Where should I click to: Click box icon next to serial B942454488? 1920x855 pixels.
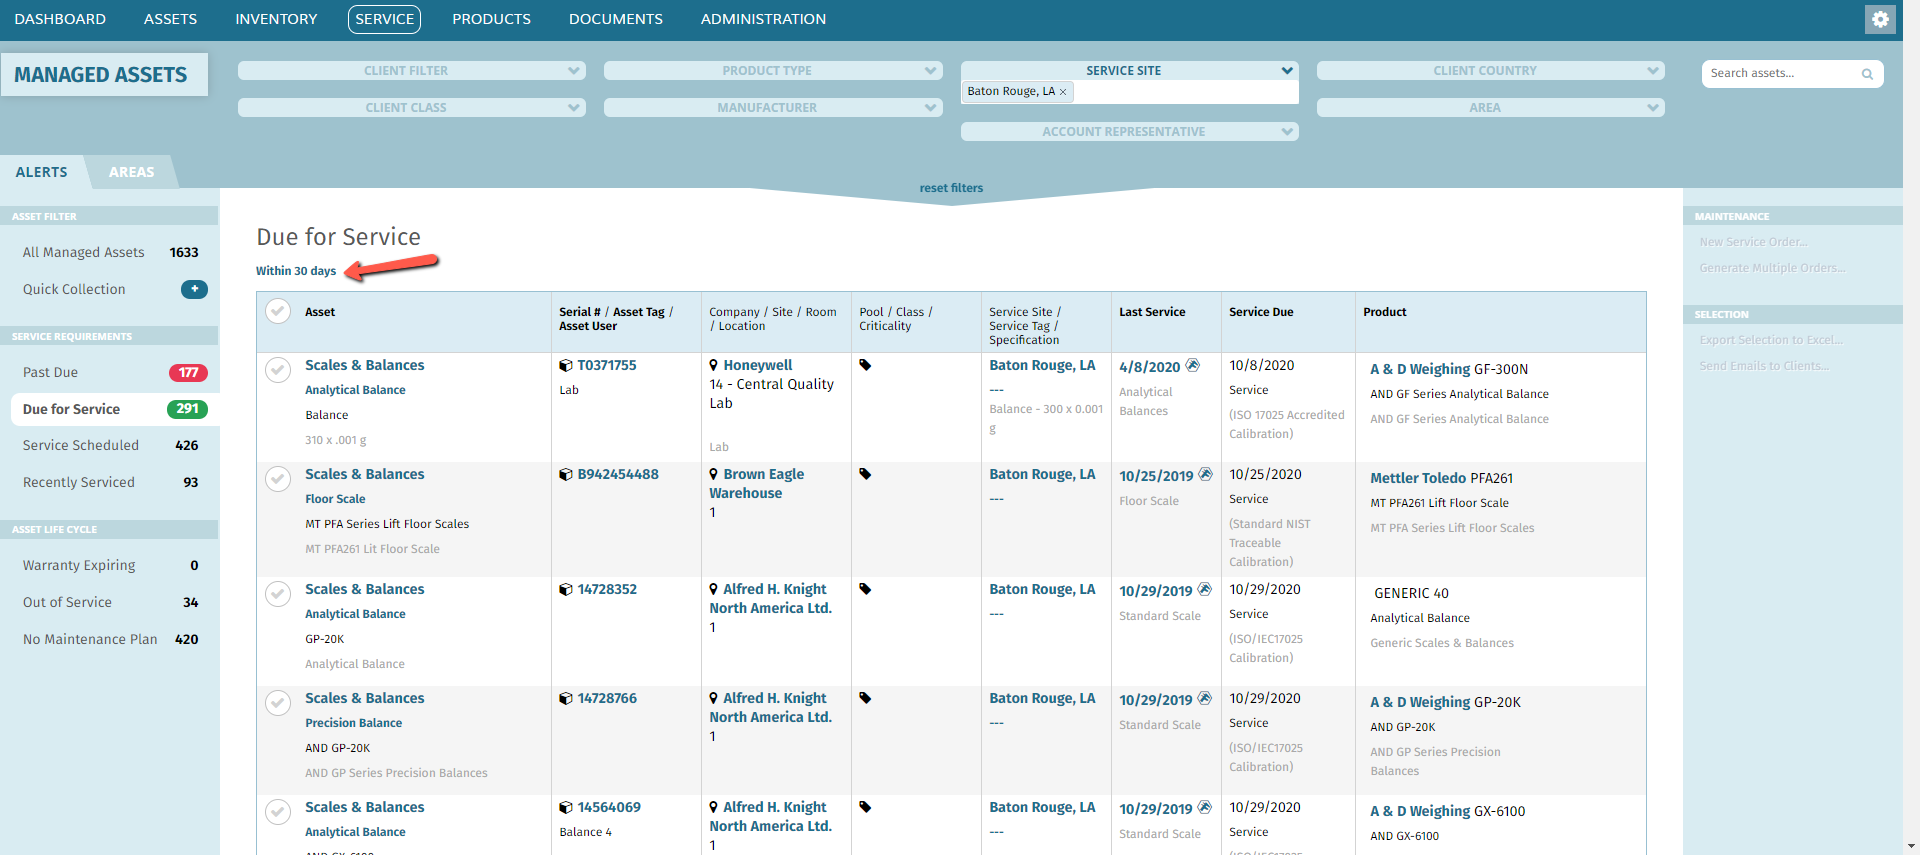coord(566,475)
